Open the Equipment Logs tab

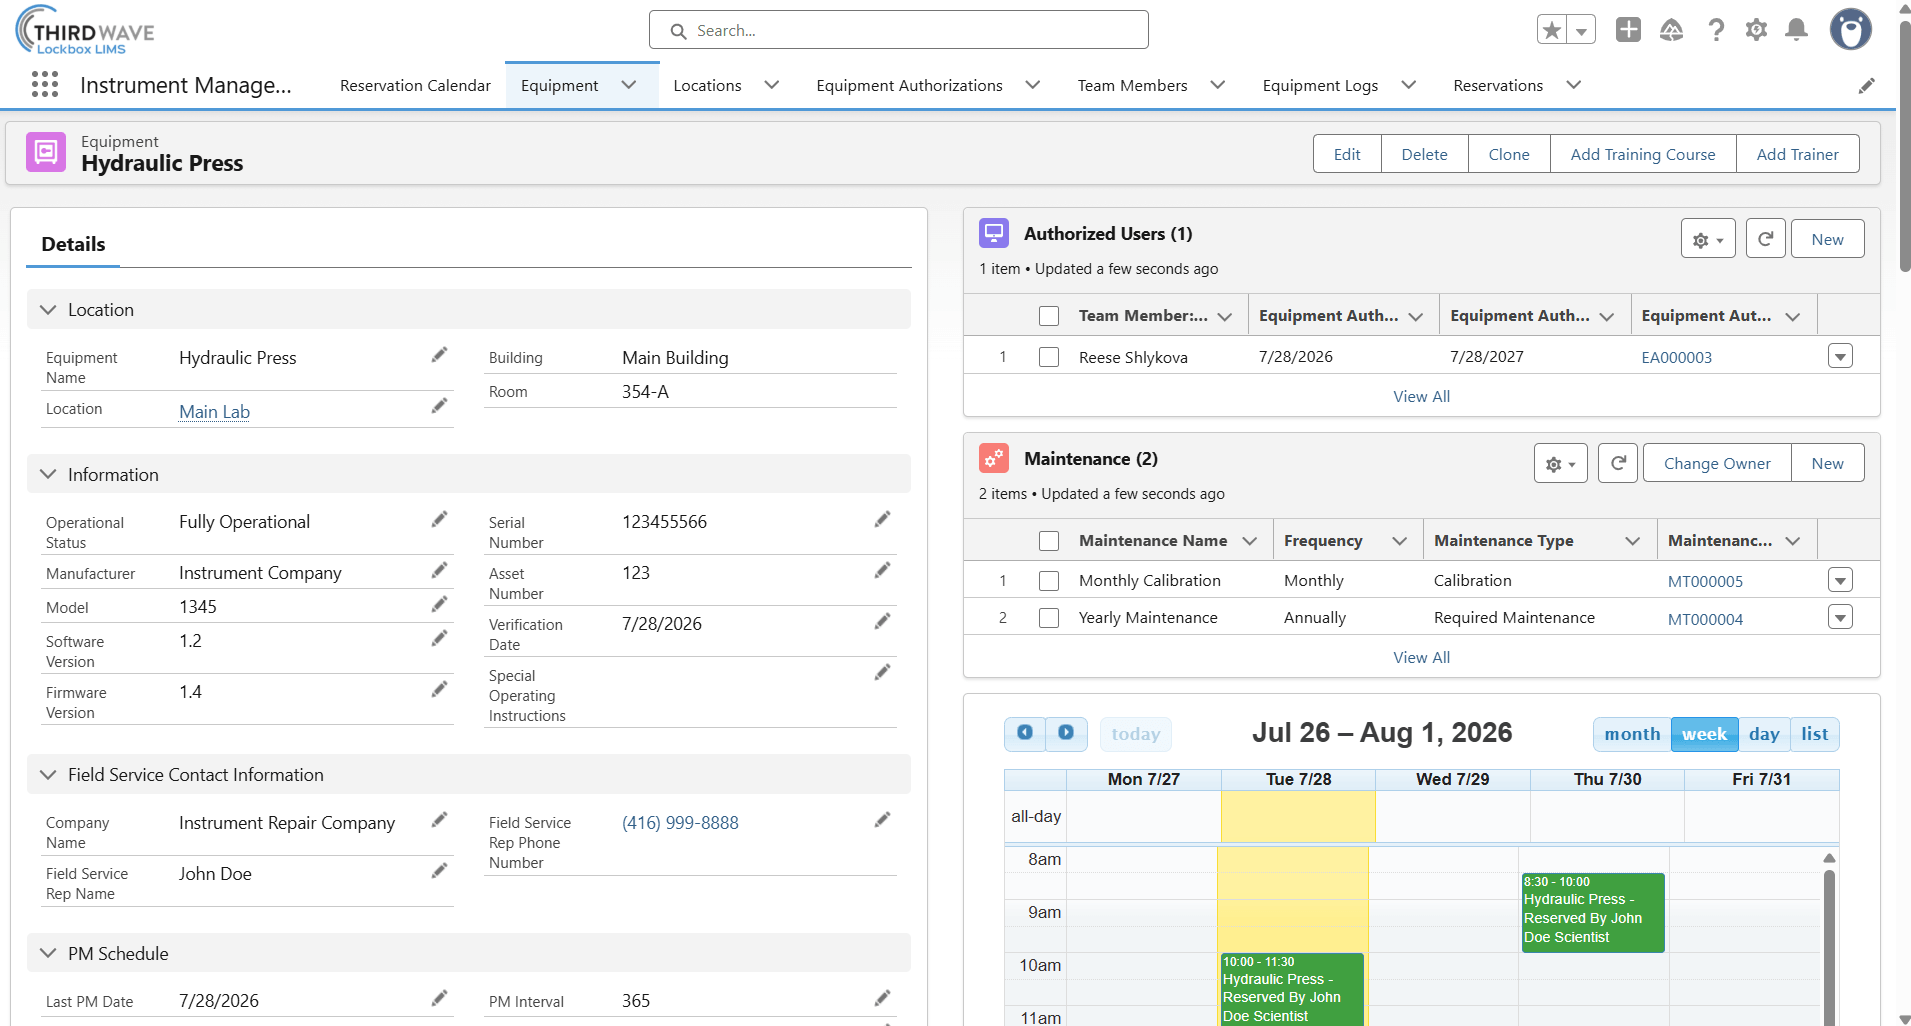(1320, 86)
